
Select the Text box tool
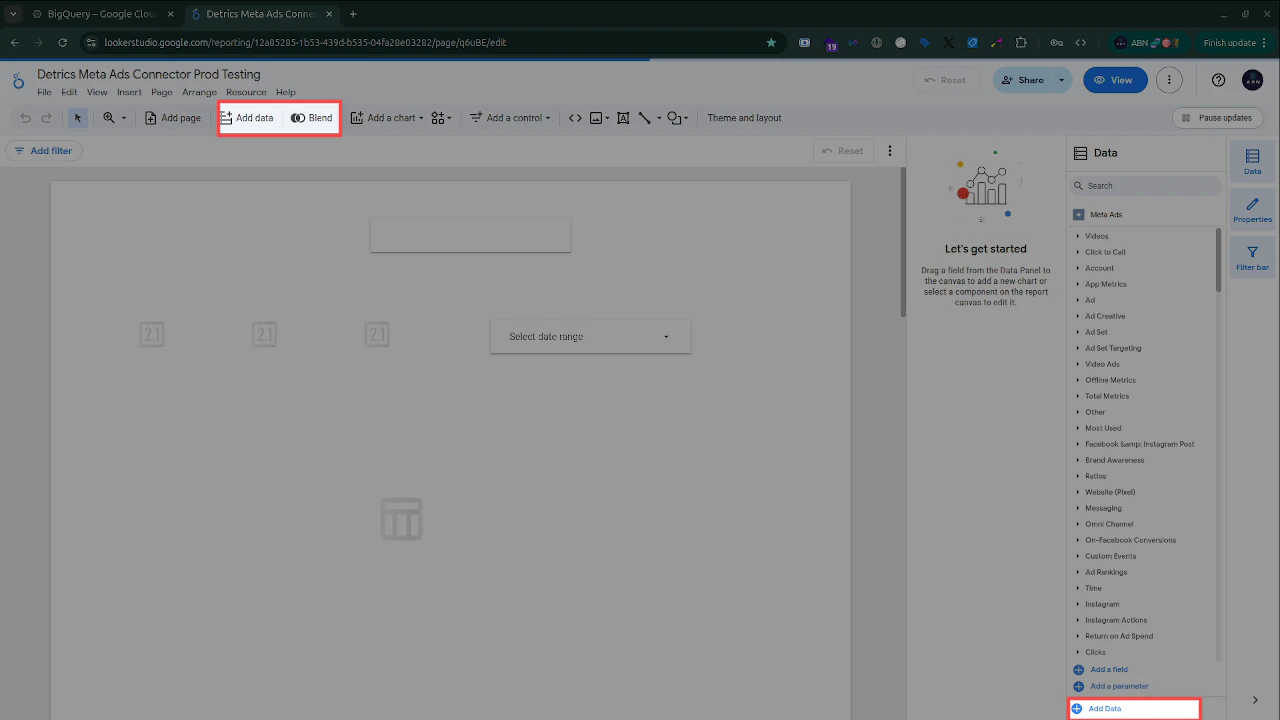[622, 117]
